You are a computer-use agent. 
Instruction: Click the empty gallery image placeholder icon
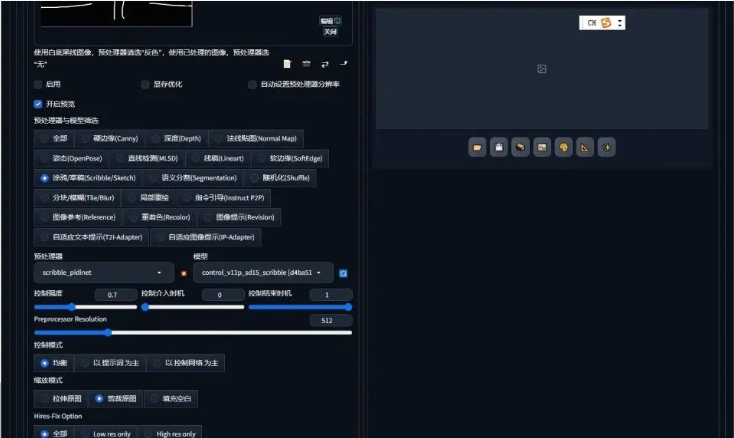coord(542,69)
